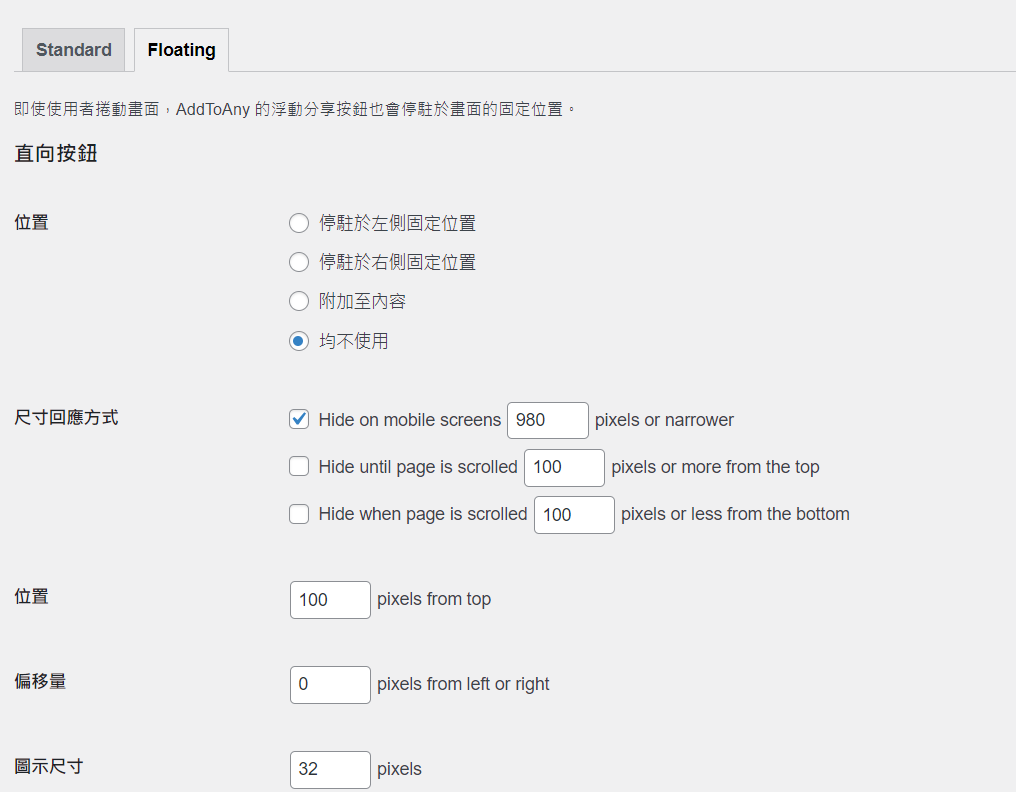The width and height of the screenshot is (1016, 792).
Task: Focus the pixels from top input field
Action: (x=330, y=600)
